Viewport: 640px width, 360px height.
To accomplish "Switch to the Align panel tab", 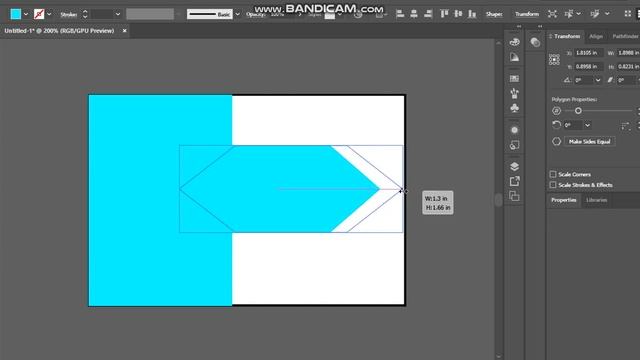I will tap(596, 36).
